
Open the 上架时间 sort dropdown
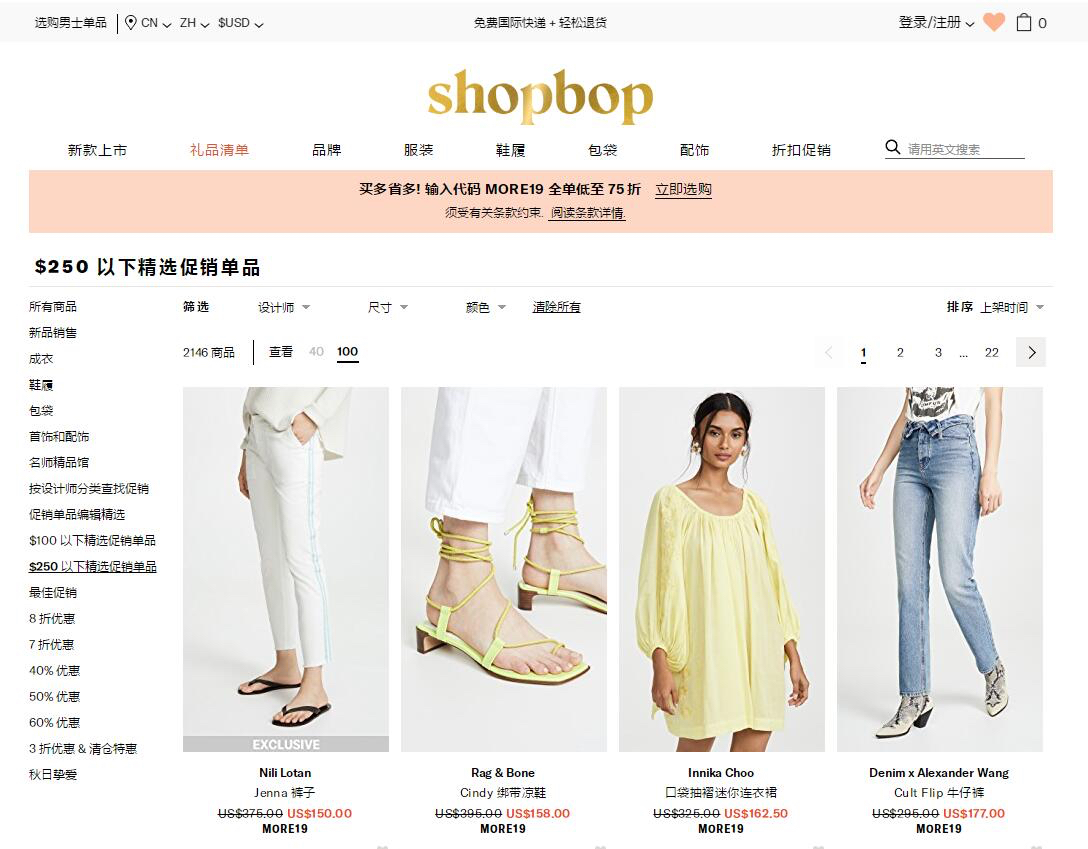pos(1012,307)
